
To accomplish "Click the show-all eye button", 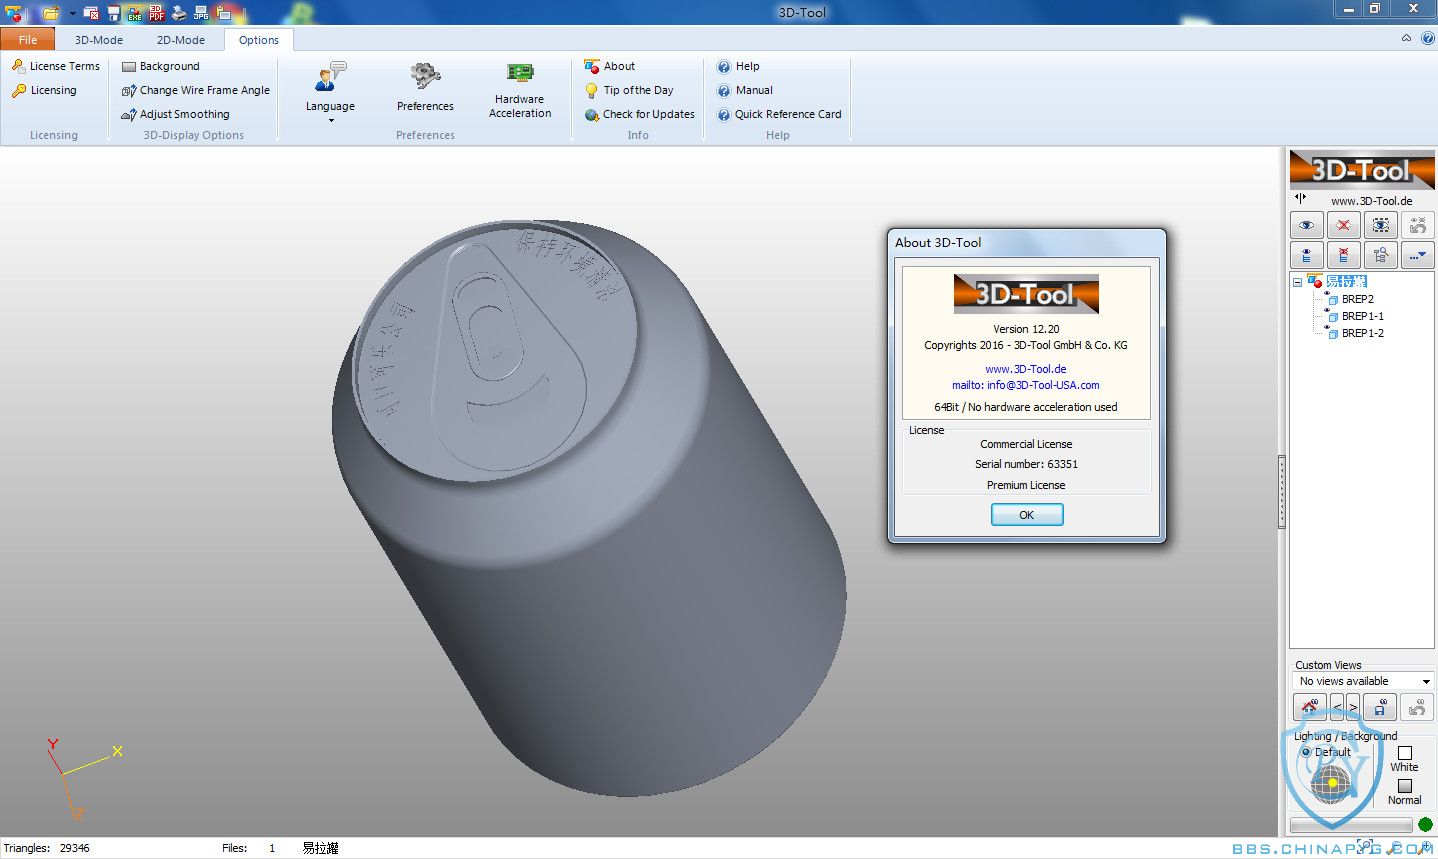I will click(x=1306, y=225).
